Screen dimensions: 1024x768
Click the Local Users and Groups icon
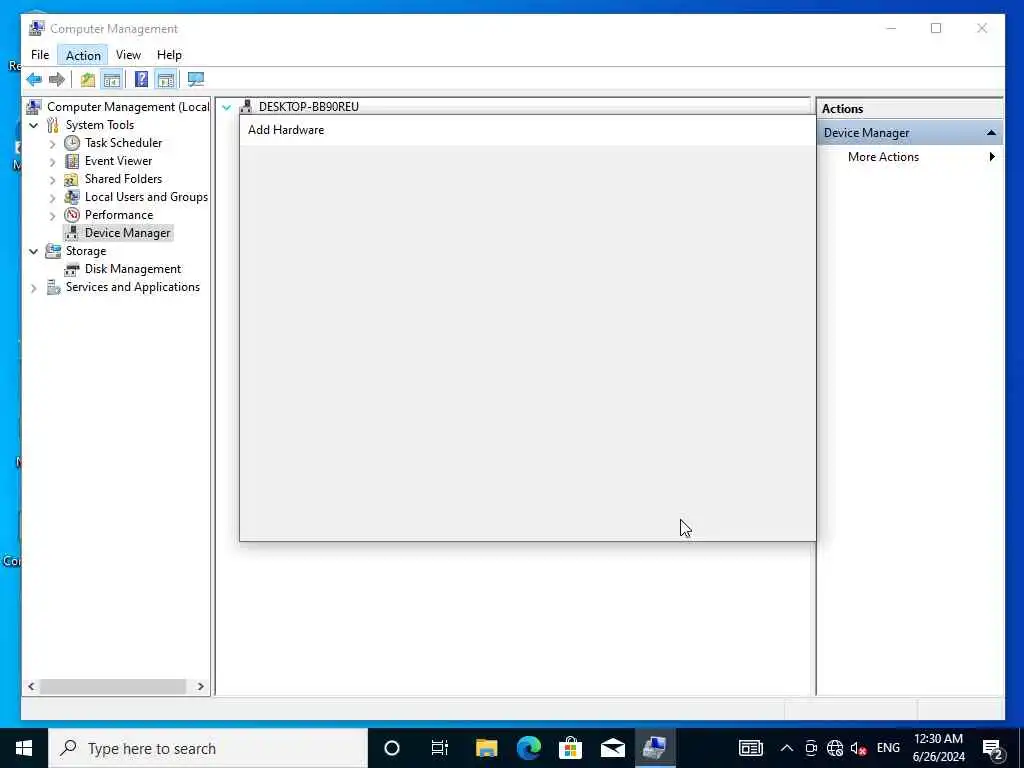[72, 197]
